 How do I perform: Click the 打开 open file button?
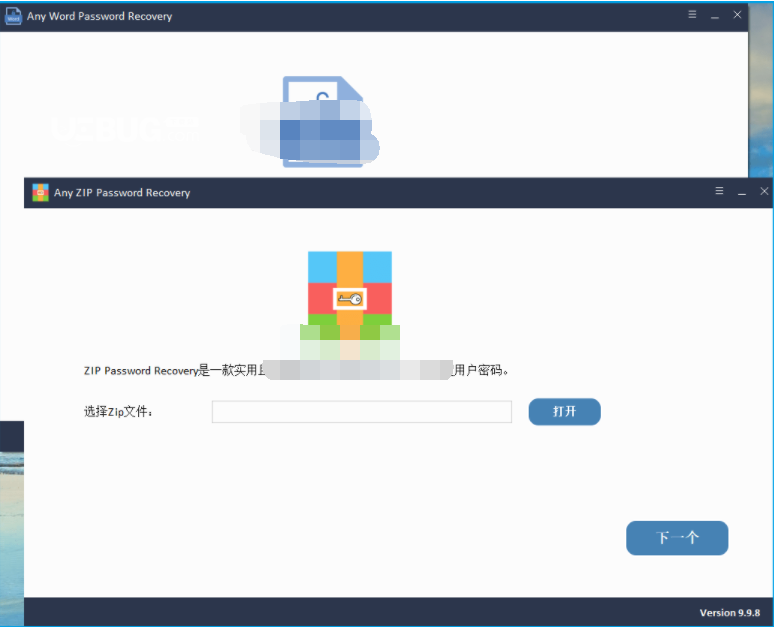tap(564, 411)
